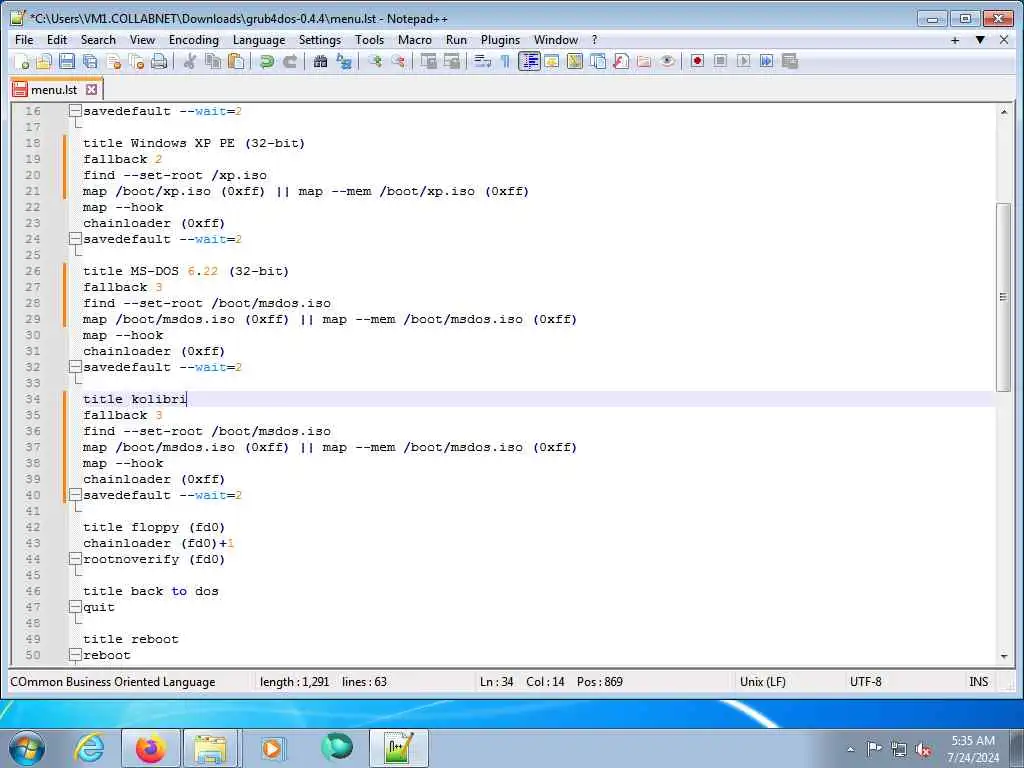Open the Search menu

pos(98,40)
